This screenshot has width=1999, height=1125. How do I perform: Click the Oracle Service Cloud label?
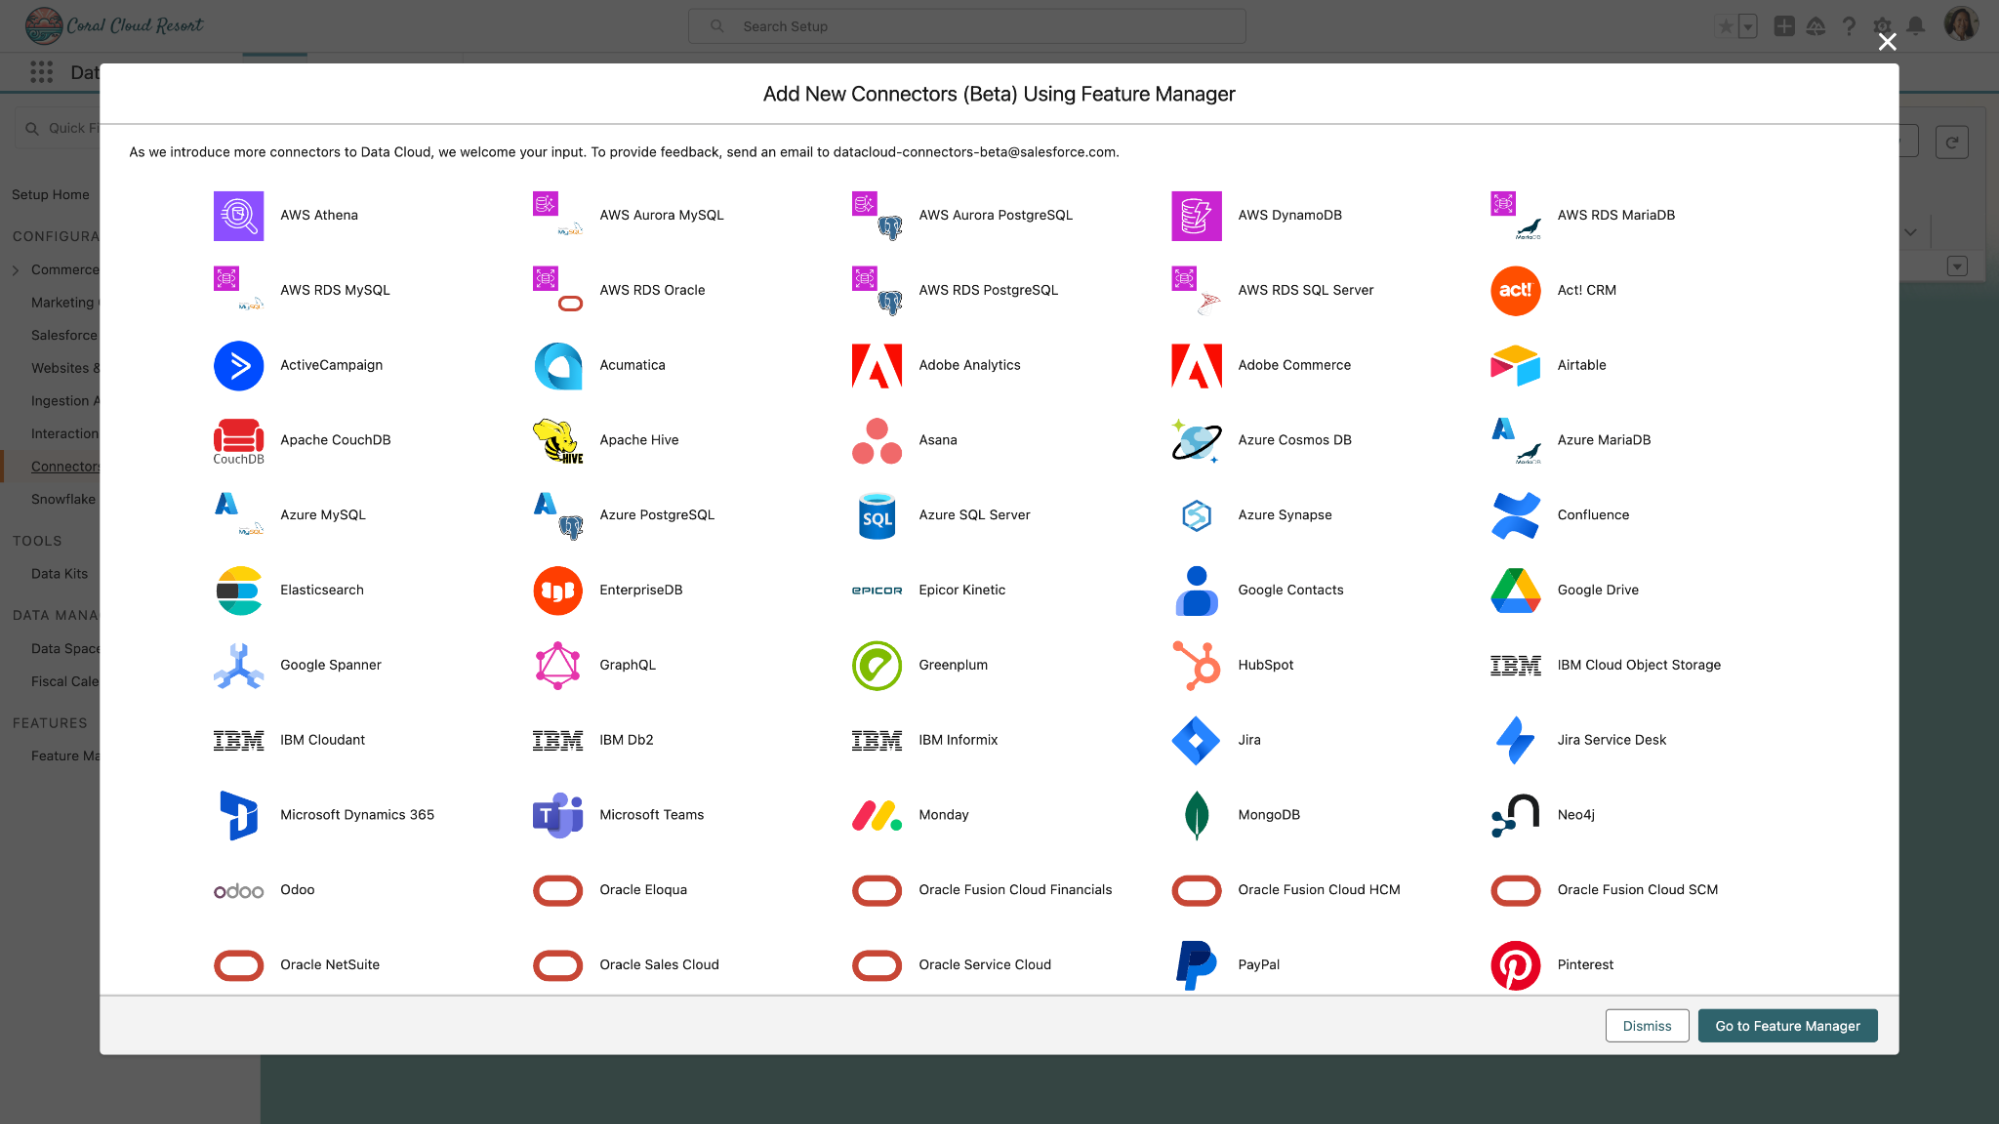[x=984, y=965]
